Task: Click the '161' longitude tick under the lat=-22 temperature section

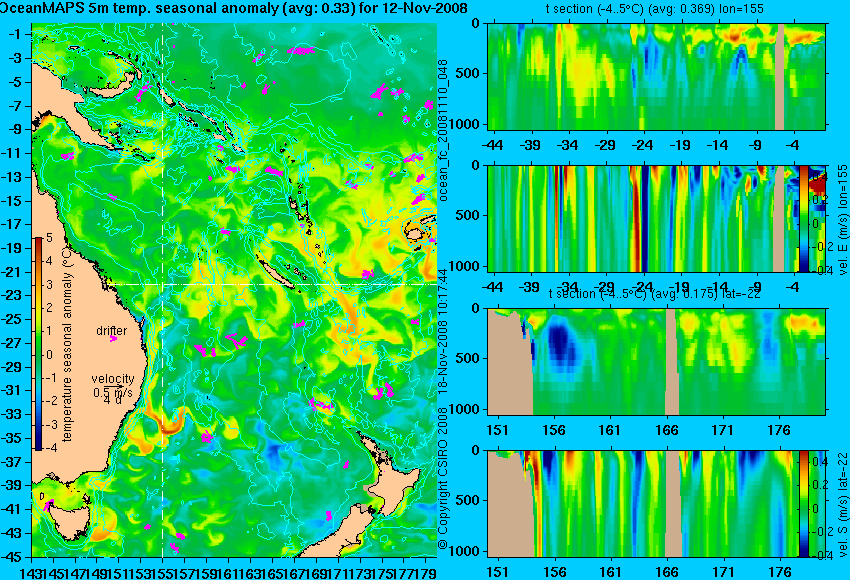Action: click(610, 430)
